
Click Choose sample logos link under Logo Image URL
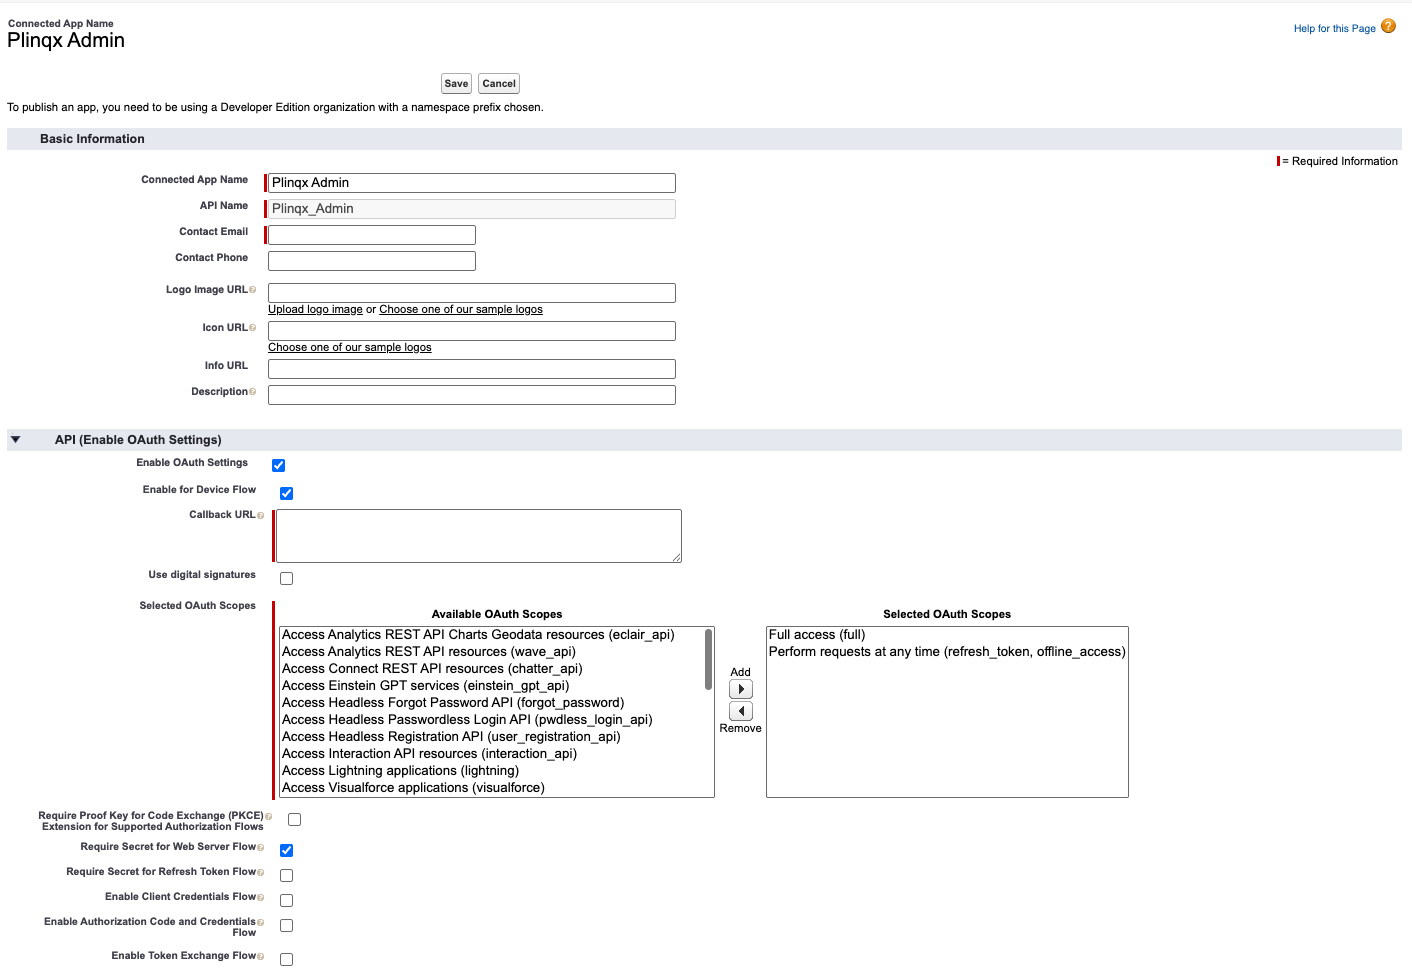tap(461, 310)
